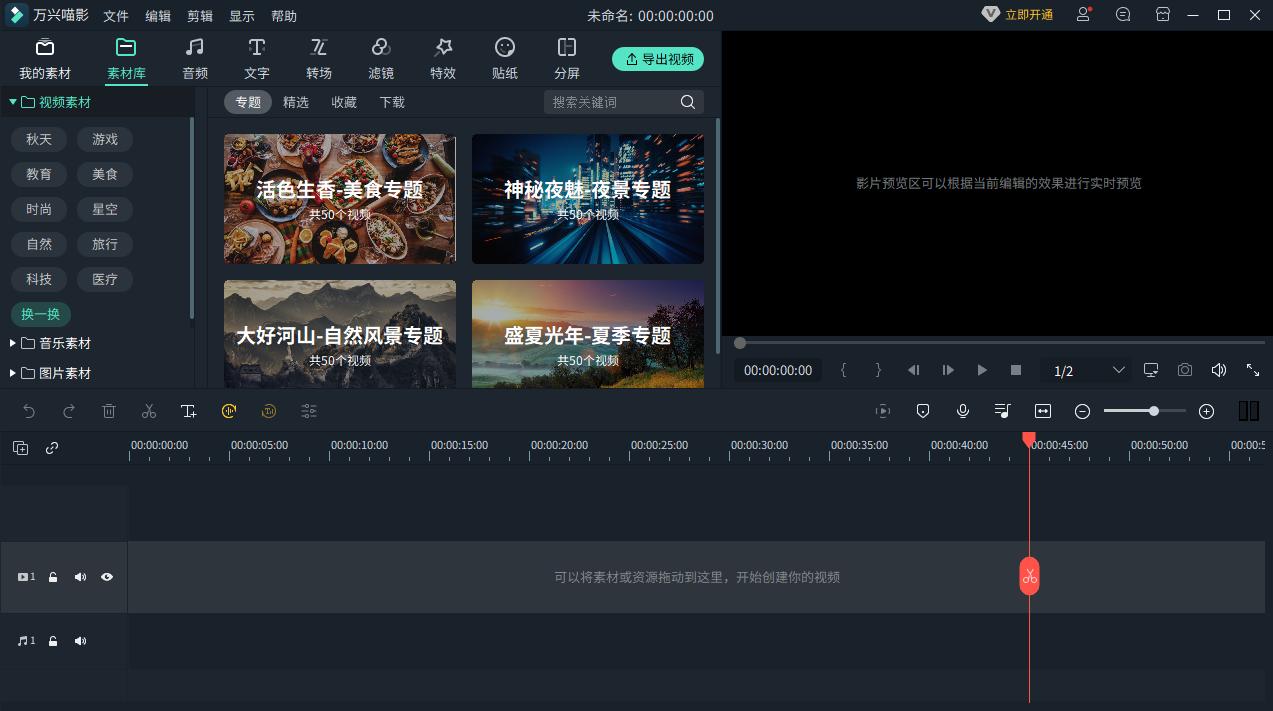
Task: Expand the 视频素材 category in the sidebar
Action: [13, 101]
